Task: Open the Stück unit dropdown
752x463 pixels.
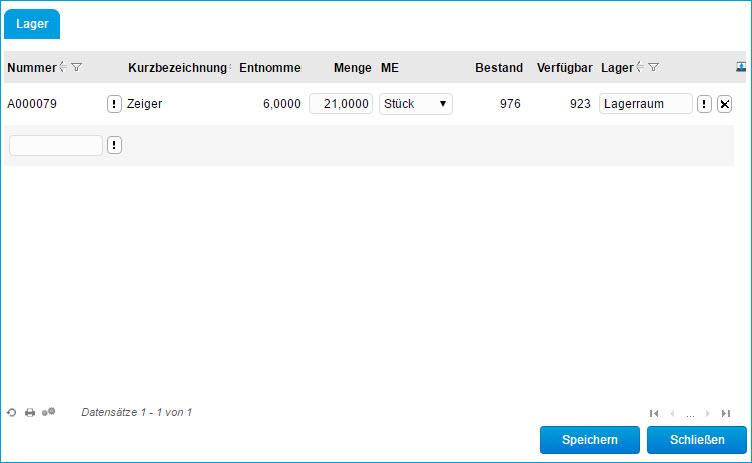Action: [416, 104]
